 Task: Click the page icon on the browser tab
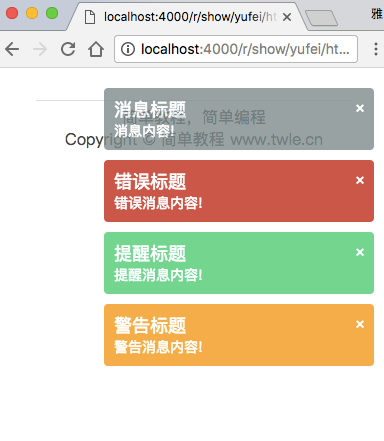90,17
